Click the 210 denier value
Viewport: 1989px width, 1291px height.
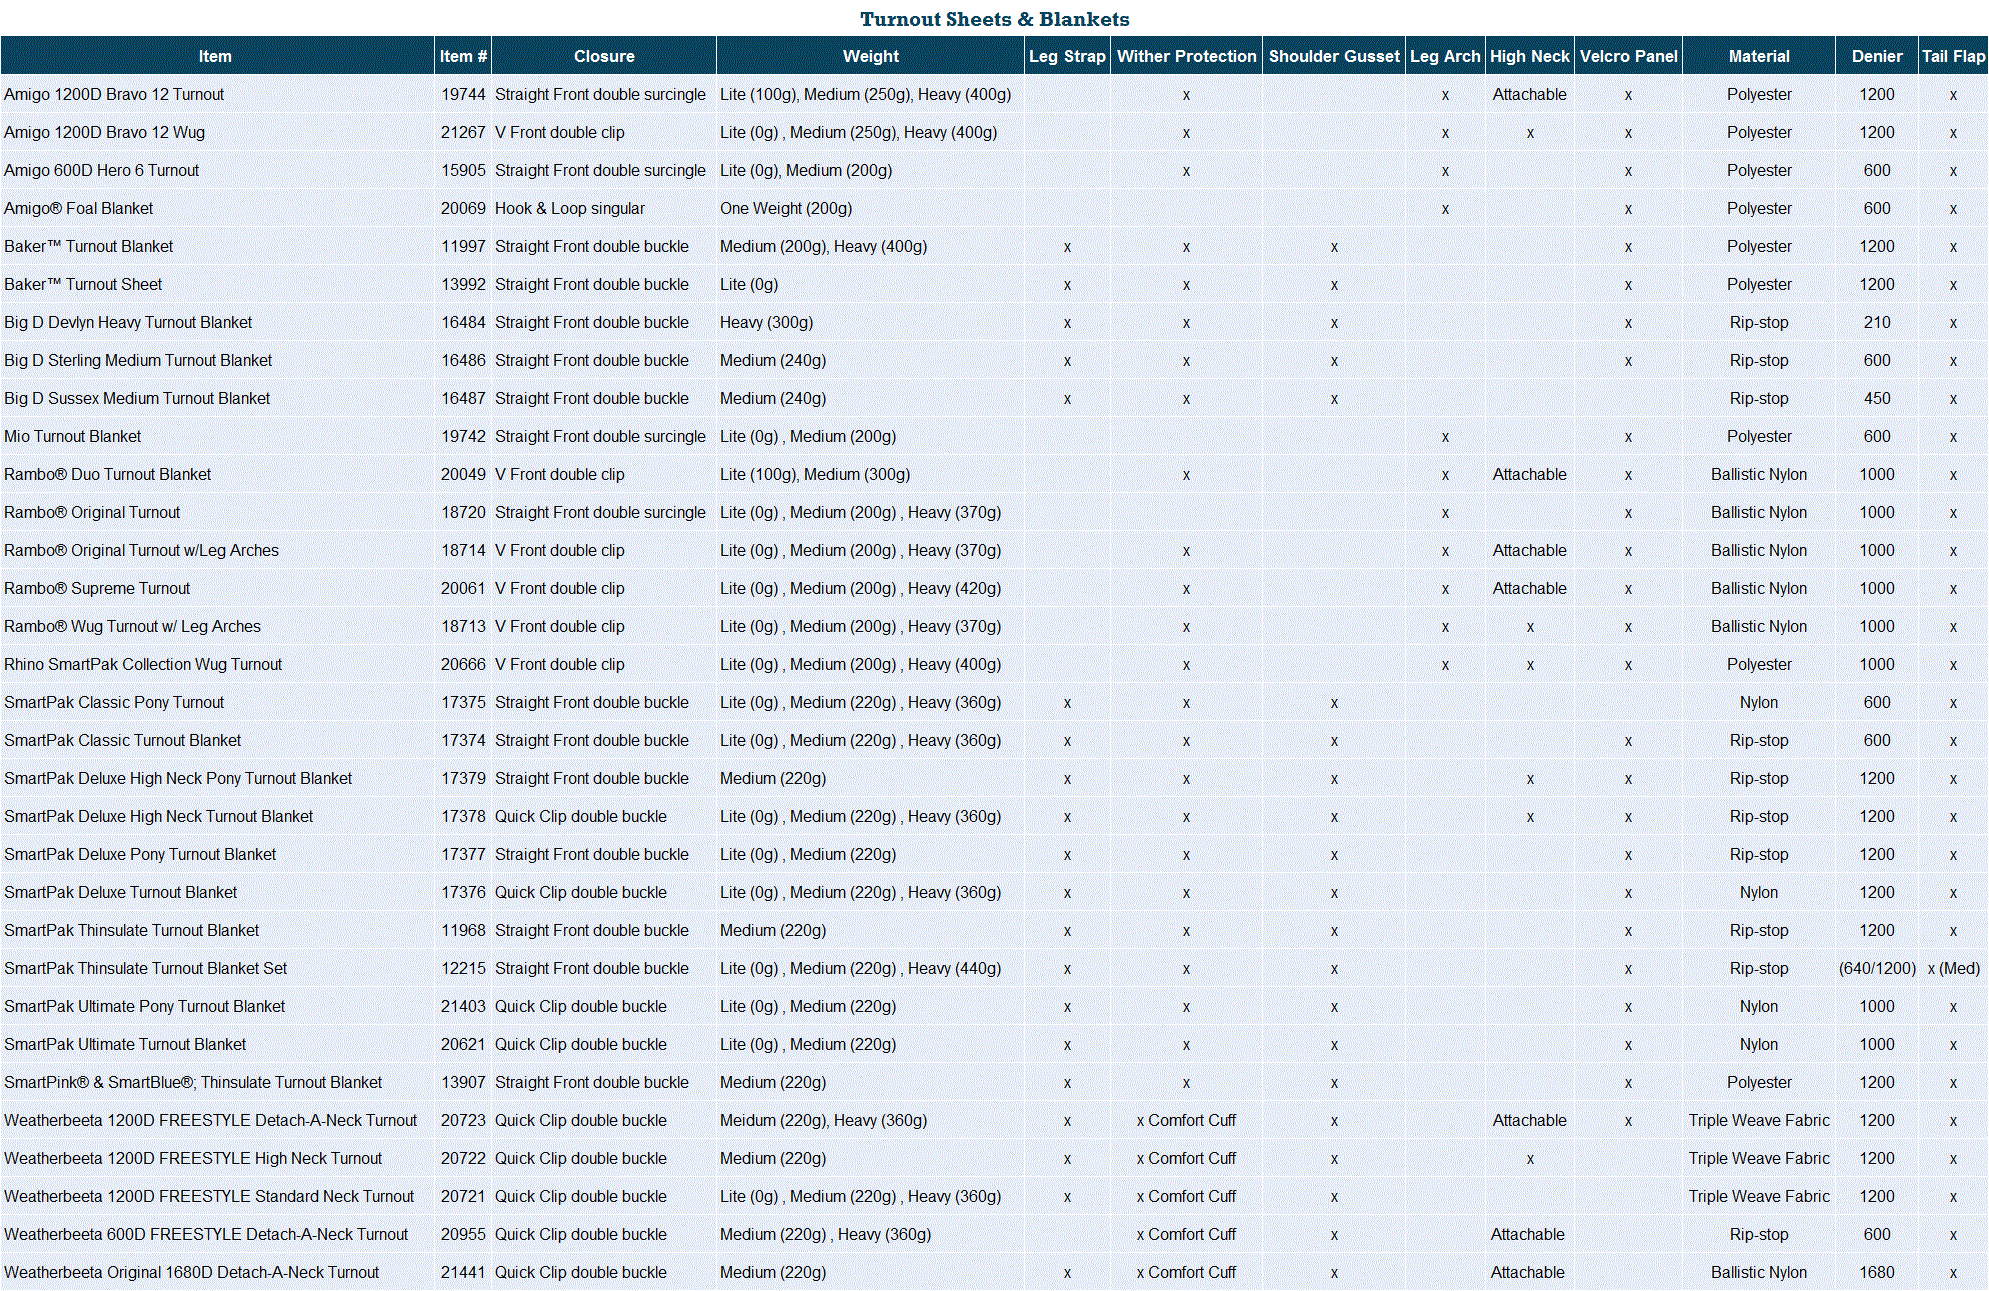click(1877, 322)
